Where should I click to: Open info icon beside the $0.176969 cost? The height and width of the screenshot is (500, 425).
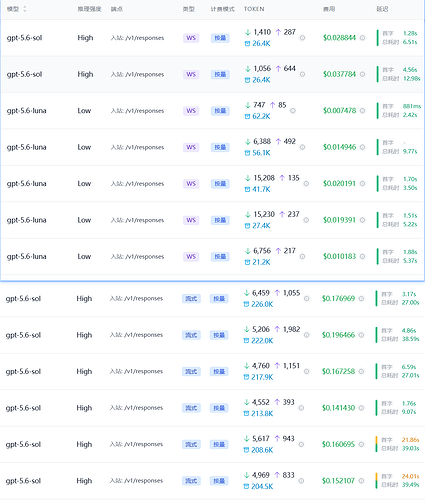(x=361, y=298)
